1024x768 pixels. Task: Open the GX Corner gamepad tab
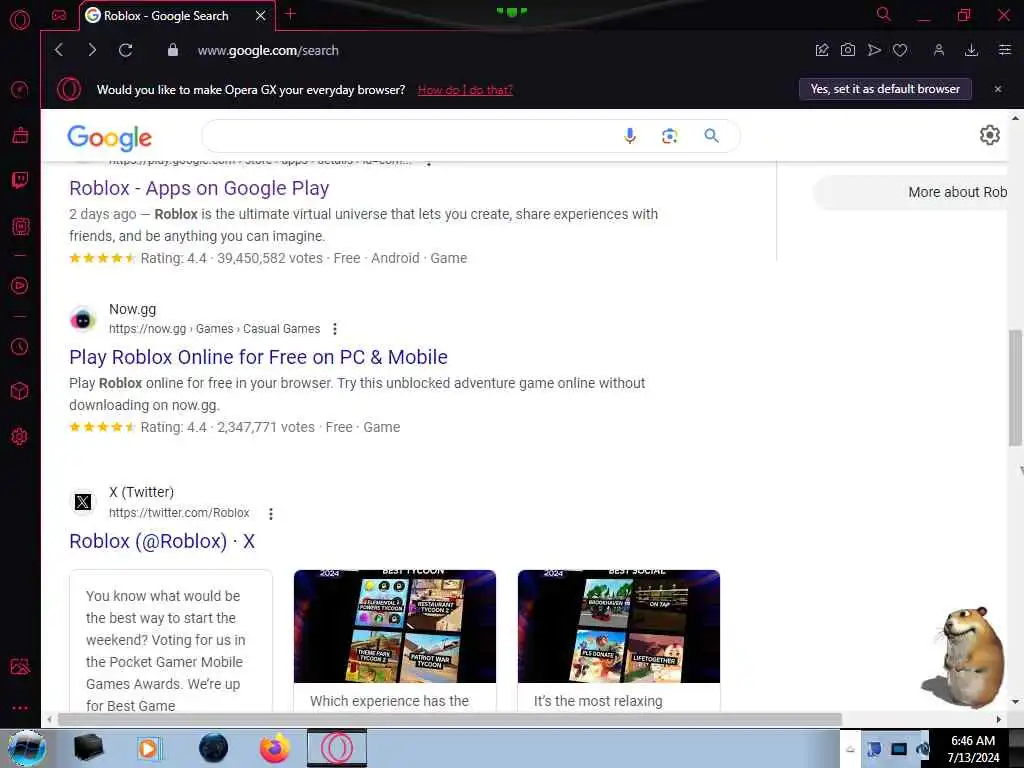click(x=59, y=16)
